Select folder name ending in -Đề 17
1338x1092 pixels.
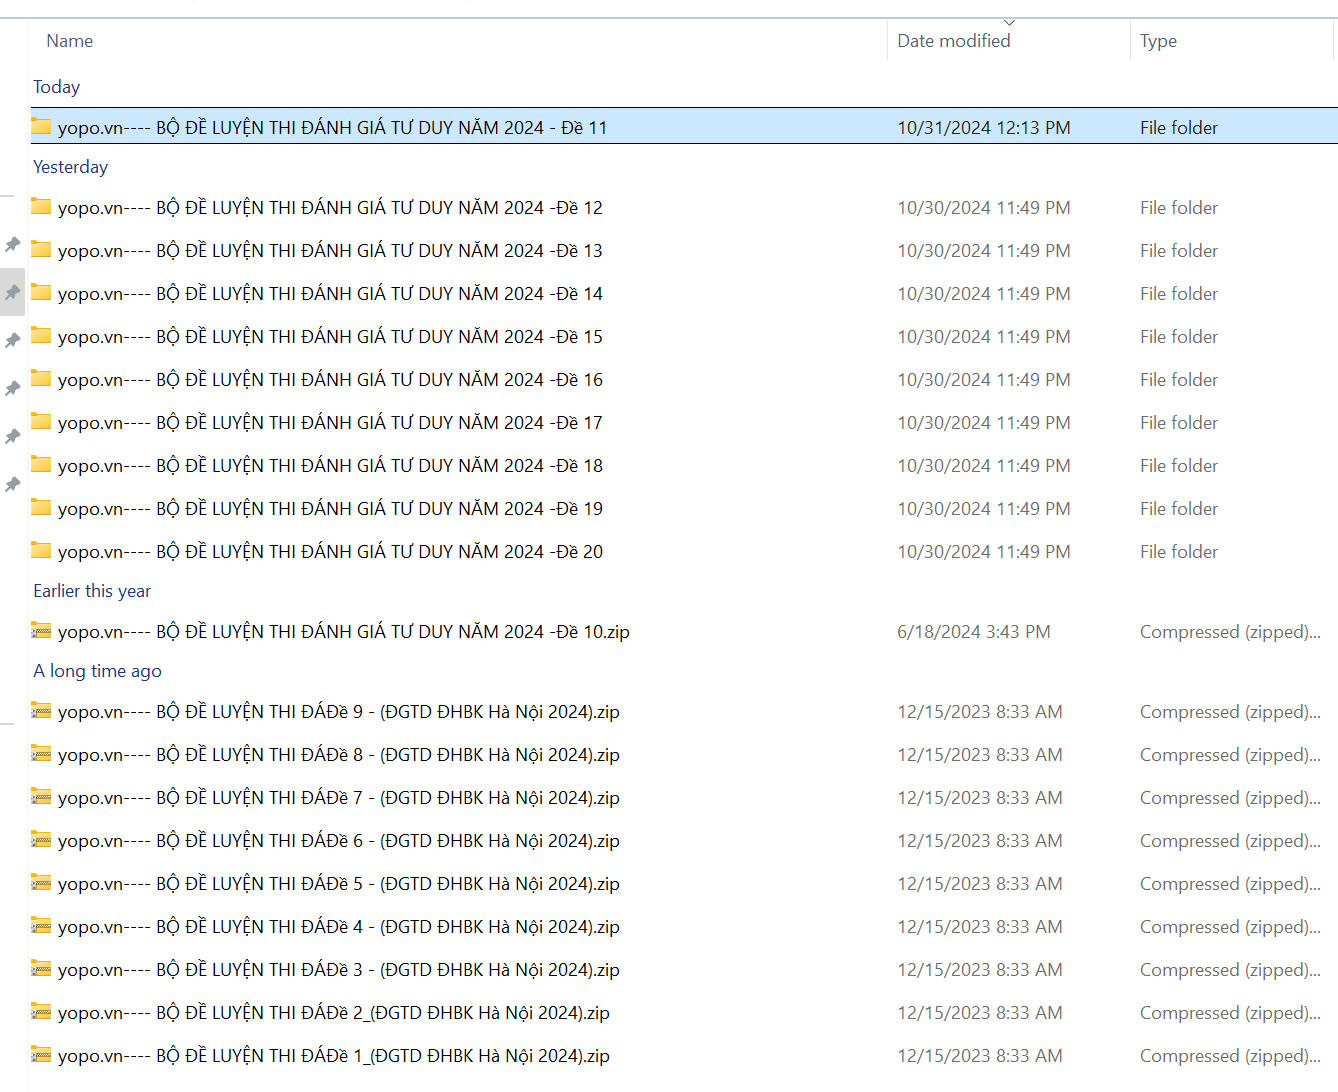point(330,422)
